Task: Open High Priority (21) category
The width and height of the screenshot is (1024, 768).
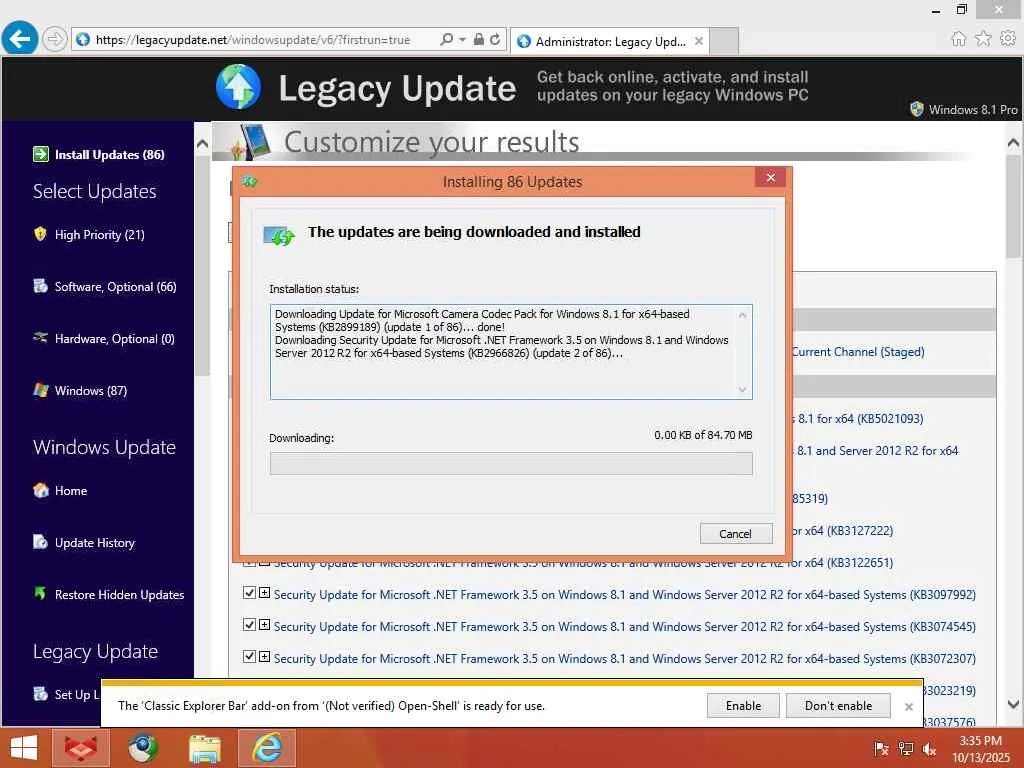Action: [x=99, y=234]
